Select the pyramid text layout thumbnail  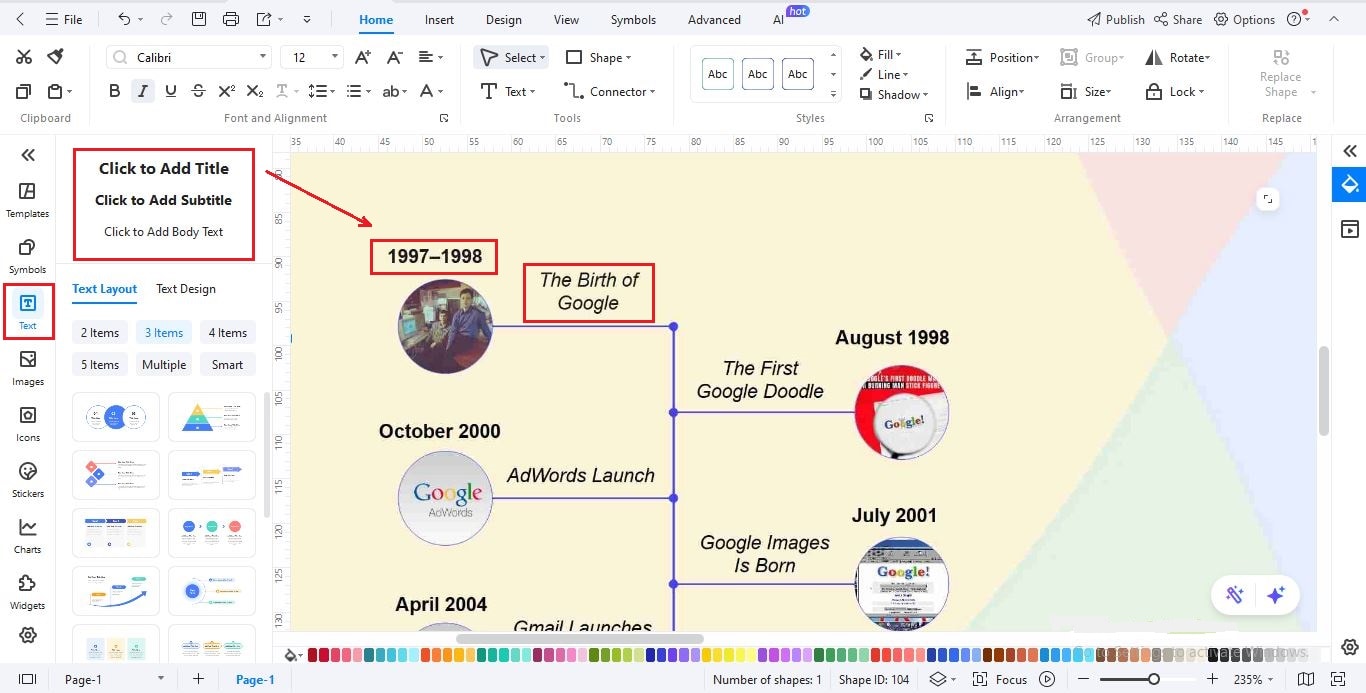[x=211, y=416]
